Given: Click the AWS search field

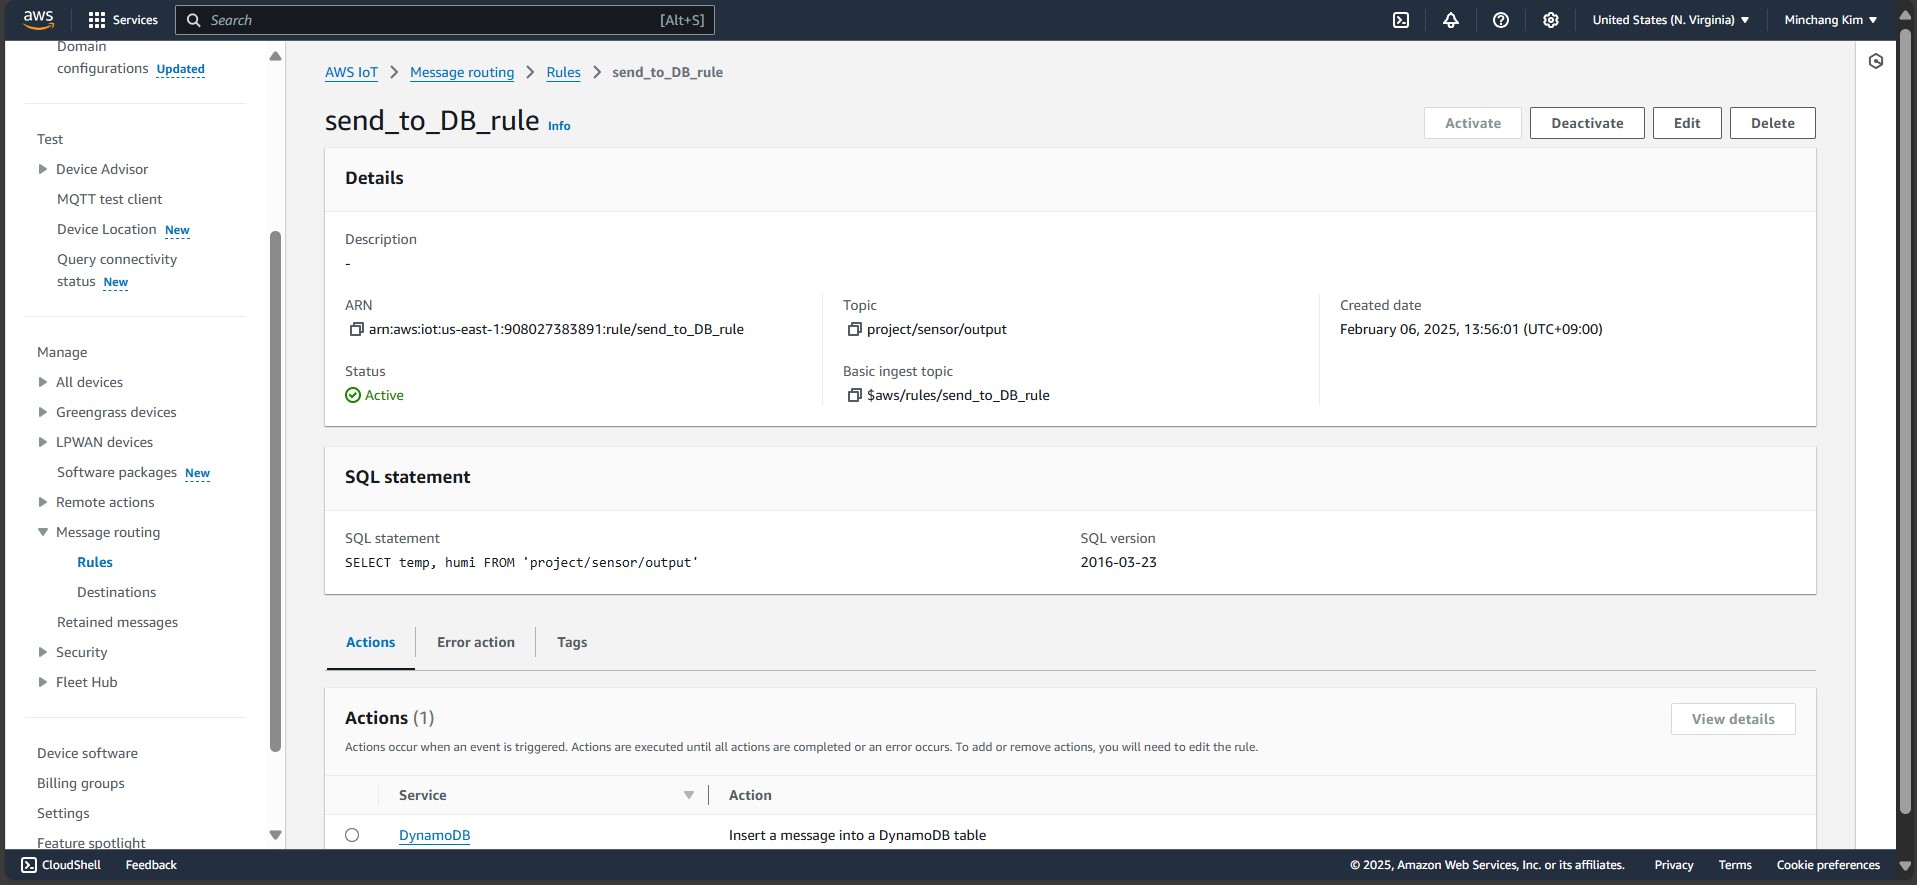Looking at the screenshot, I should click(445, 20).
